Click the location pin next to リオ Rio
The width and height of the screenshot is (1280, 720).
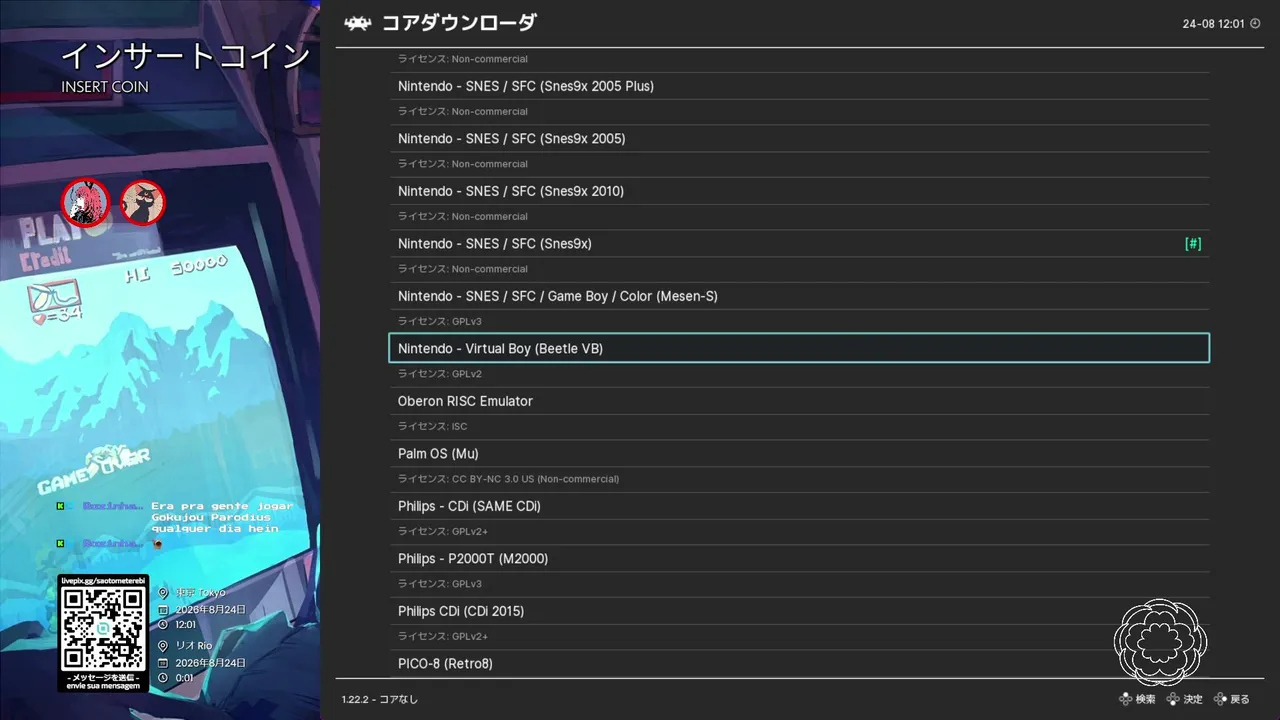[x=163, y=646]
